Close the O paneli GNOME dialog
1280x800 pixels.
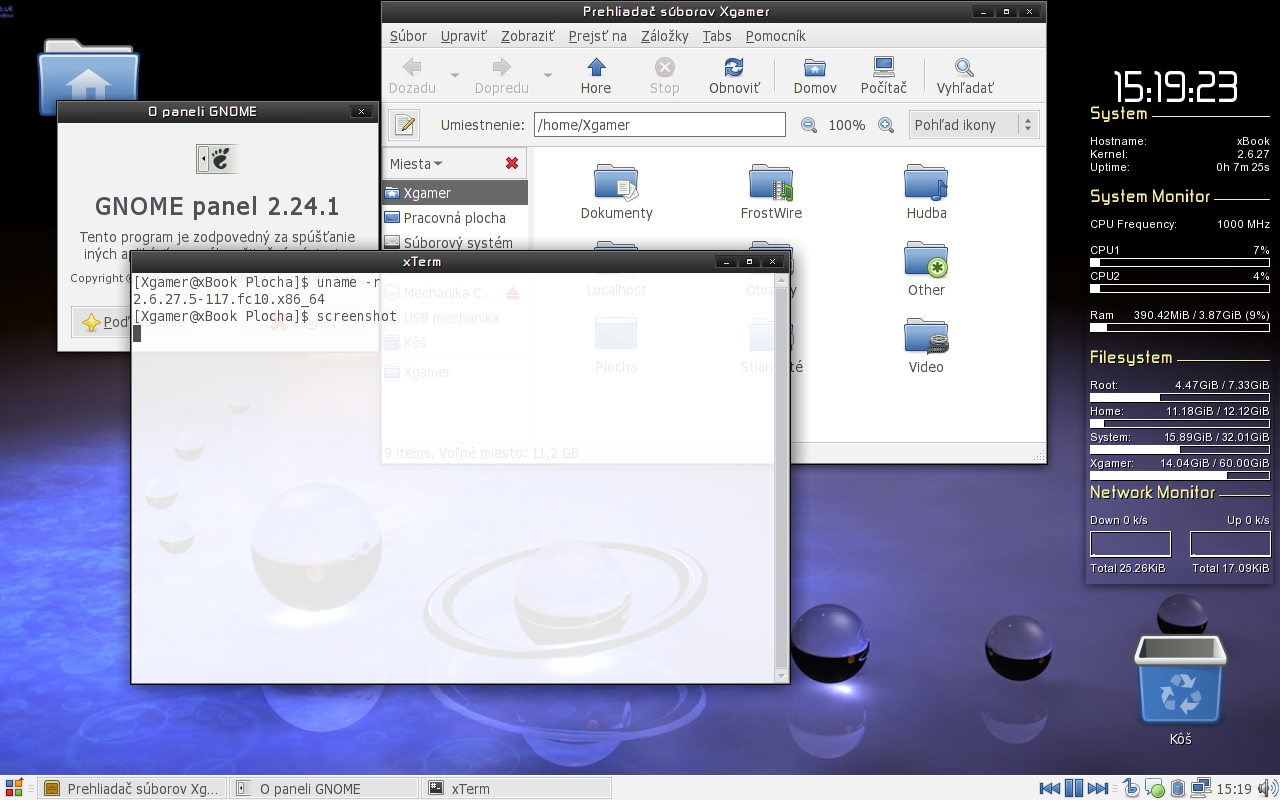(361, 112)
